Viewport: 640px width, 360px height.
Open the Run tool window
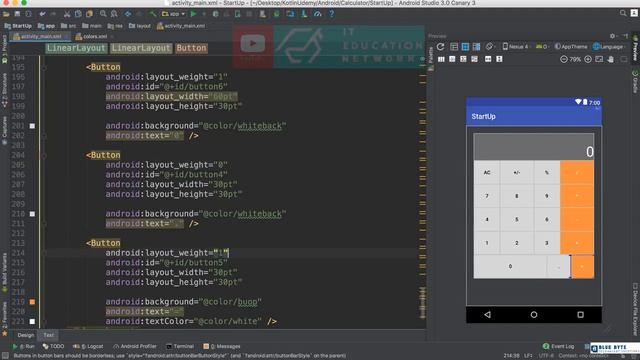(x=23, y=346)
